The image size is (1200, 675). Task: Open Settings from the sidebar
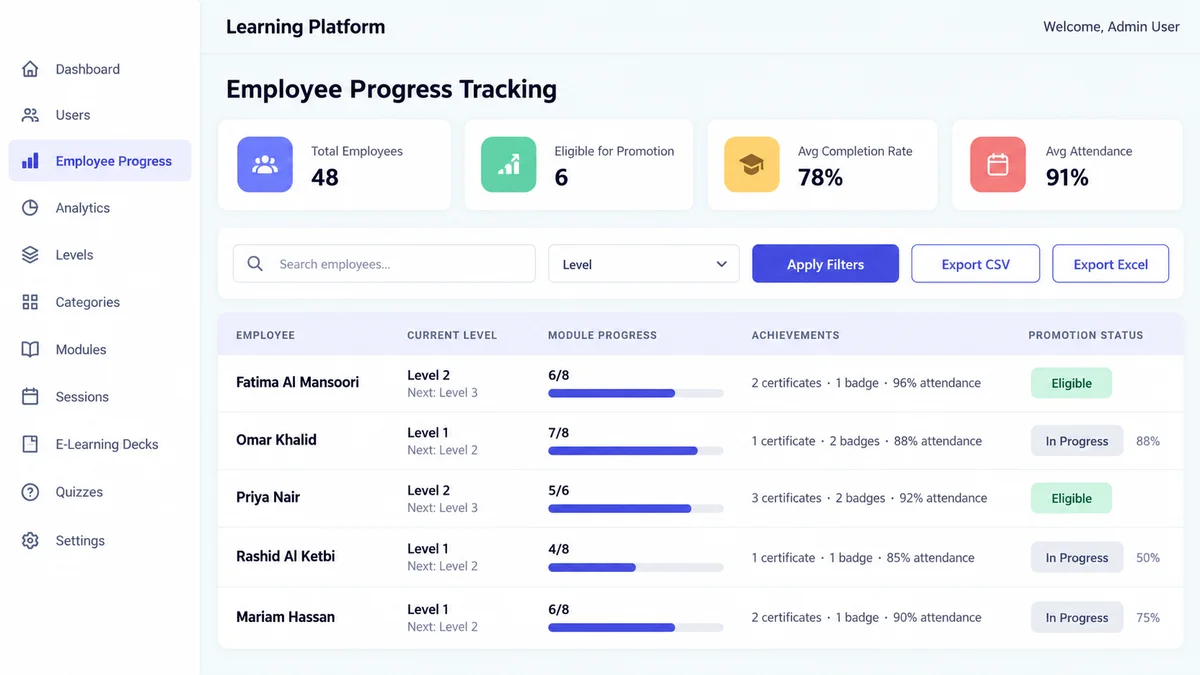[x=100, y=540]
